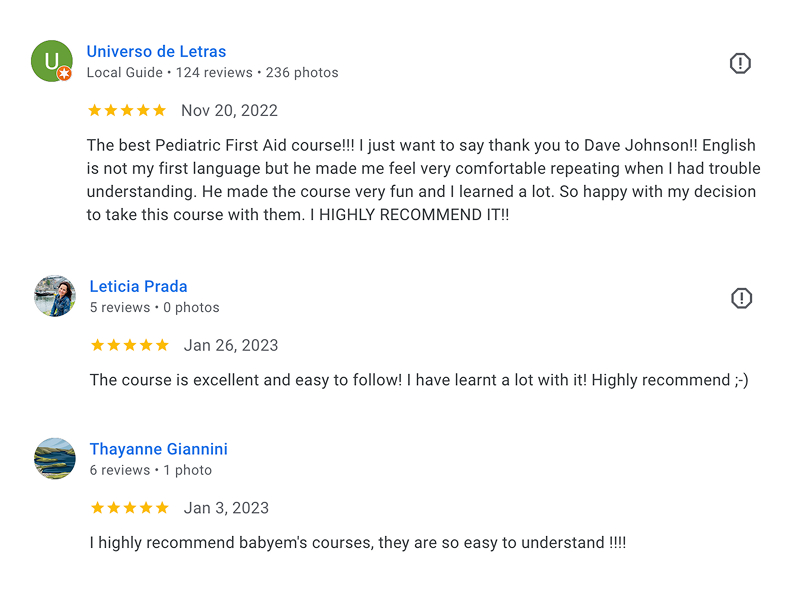
Task: Click star rating of Jan 26, 2023 review
Action: (130, 345)
